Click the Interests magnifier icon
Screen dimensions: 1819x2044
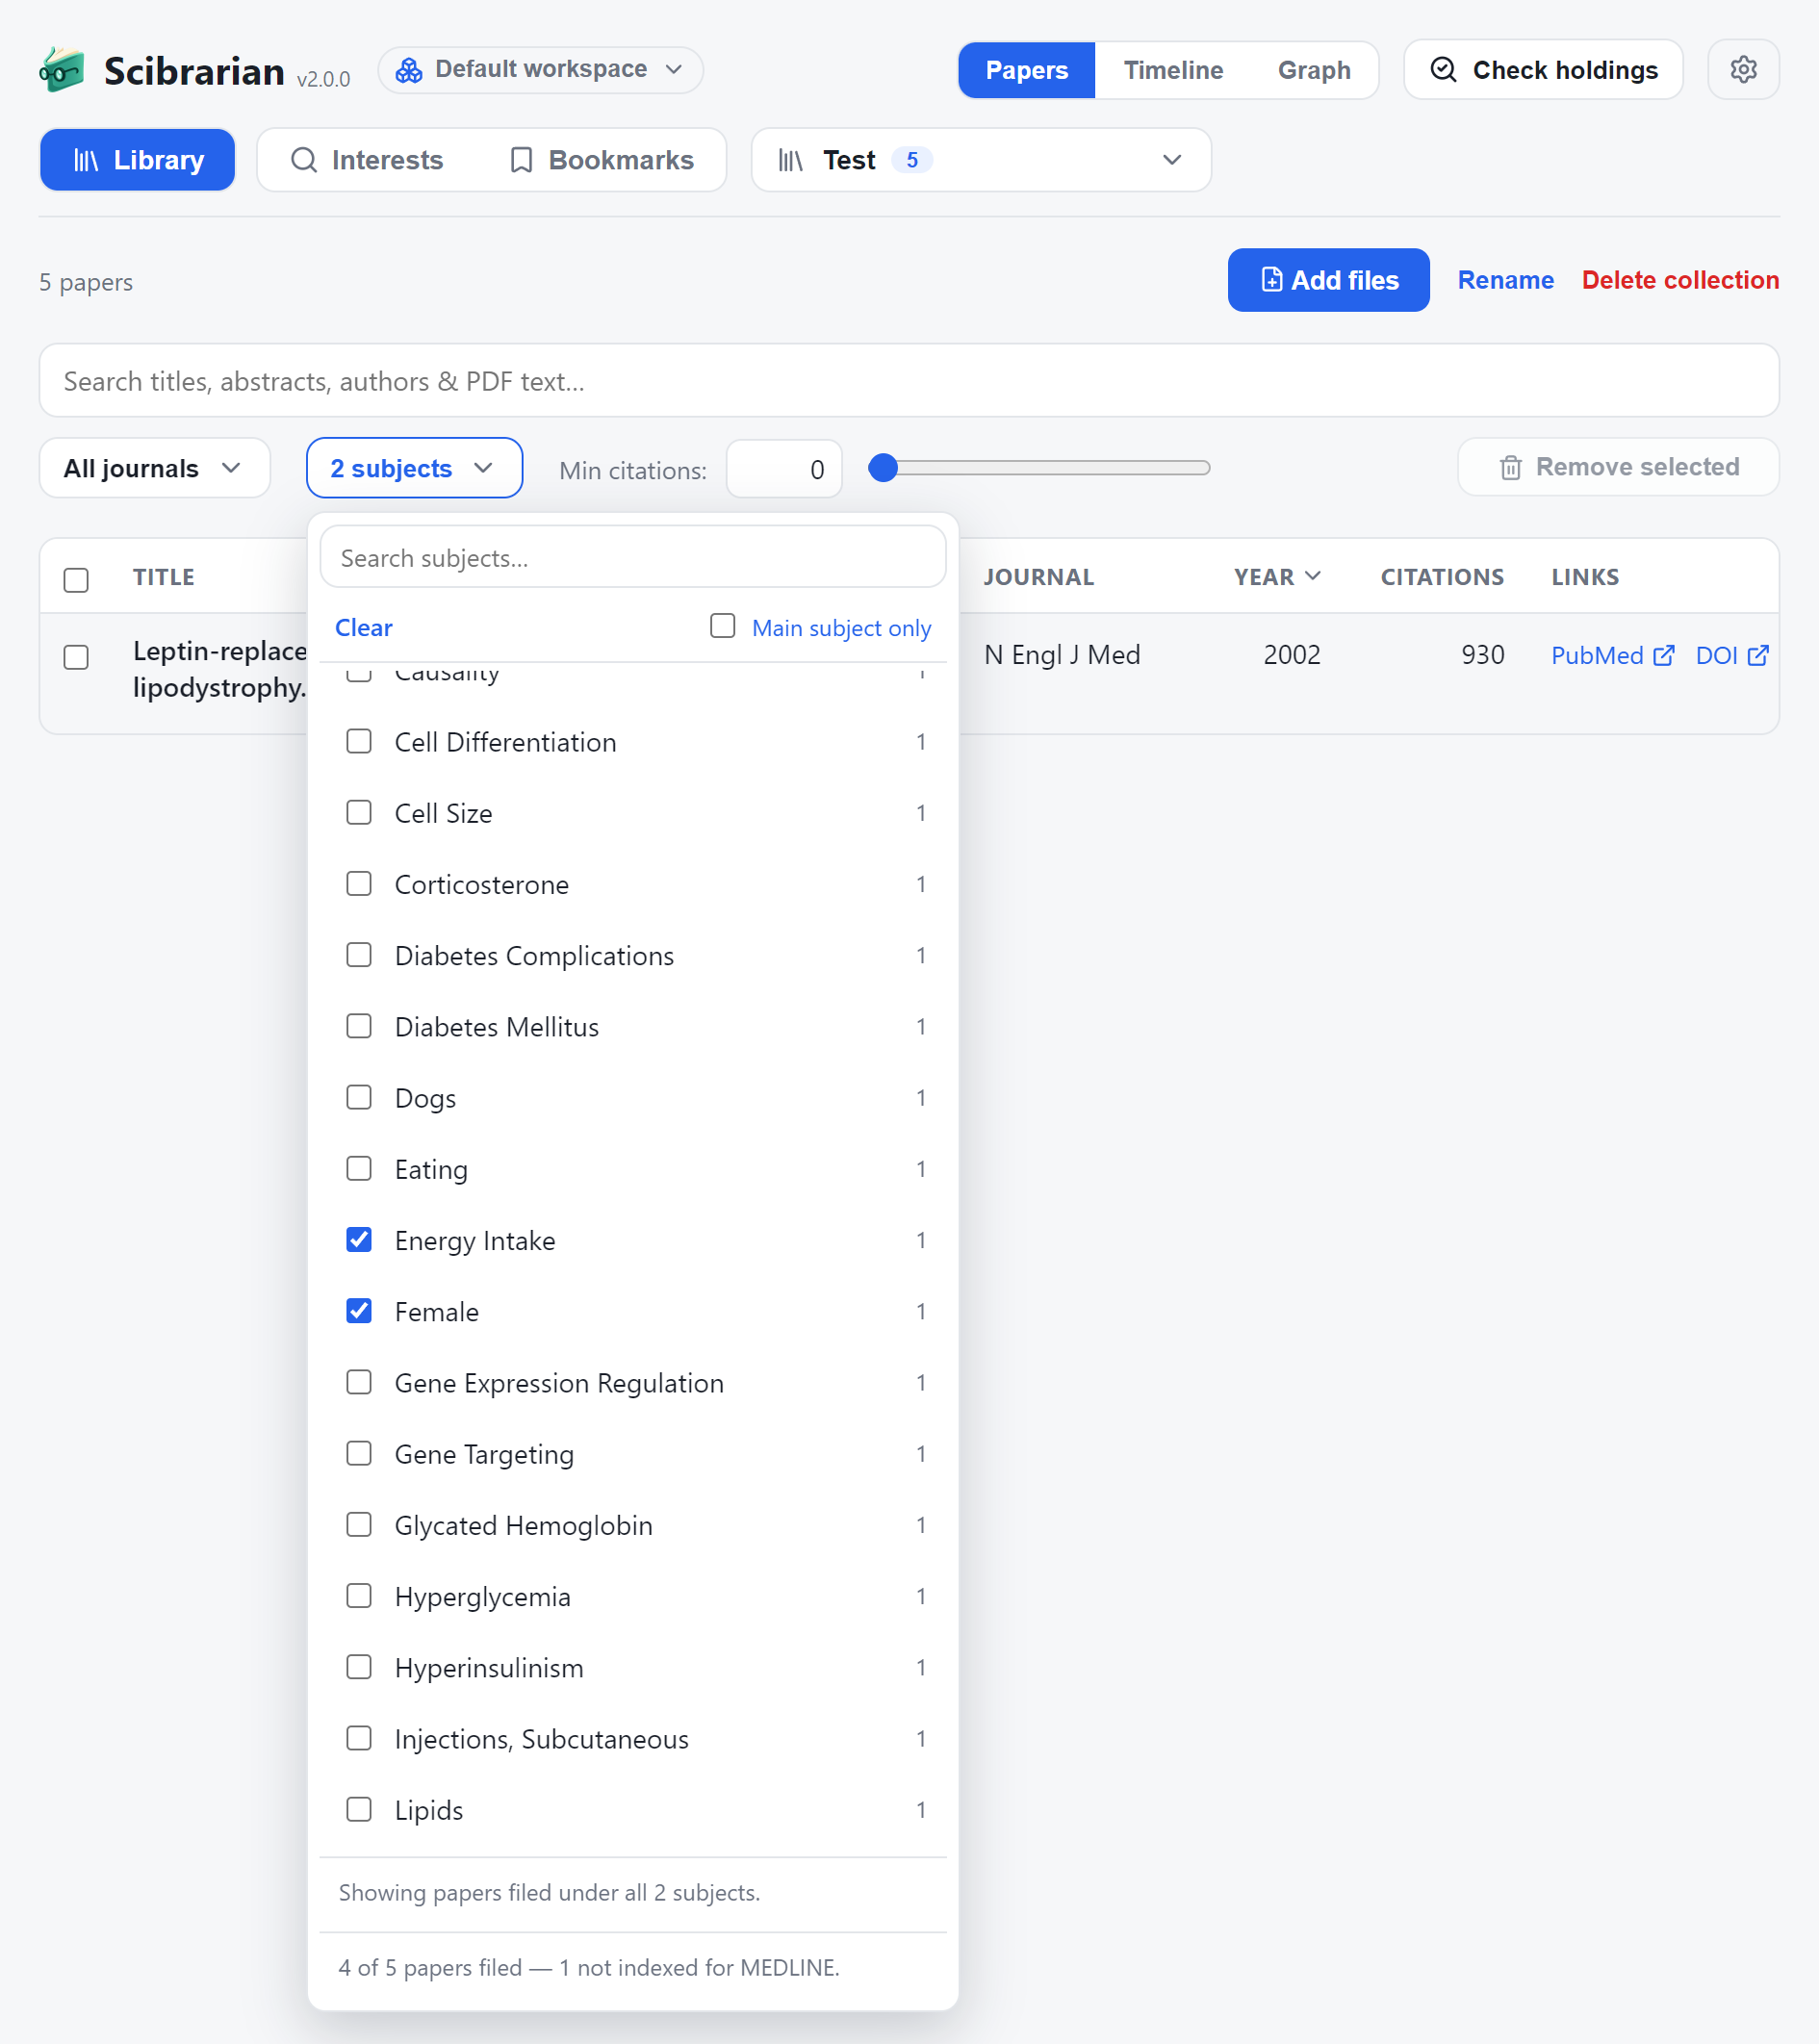click(304, 160)
